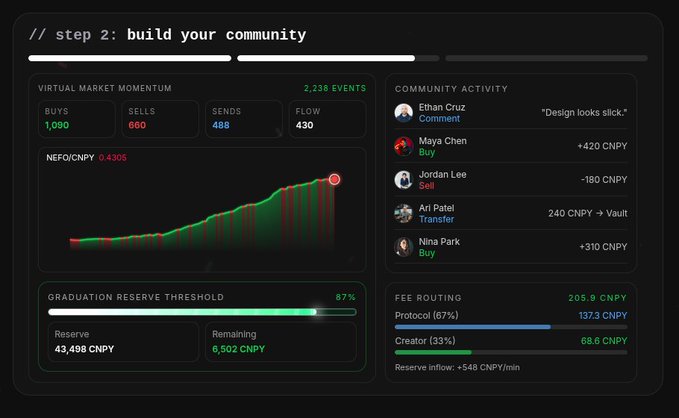Open the FLOW 430 stat card

327,119
